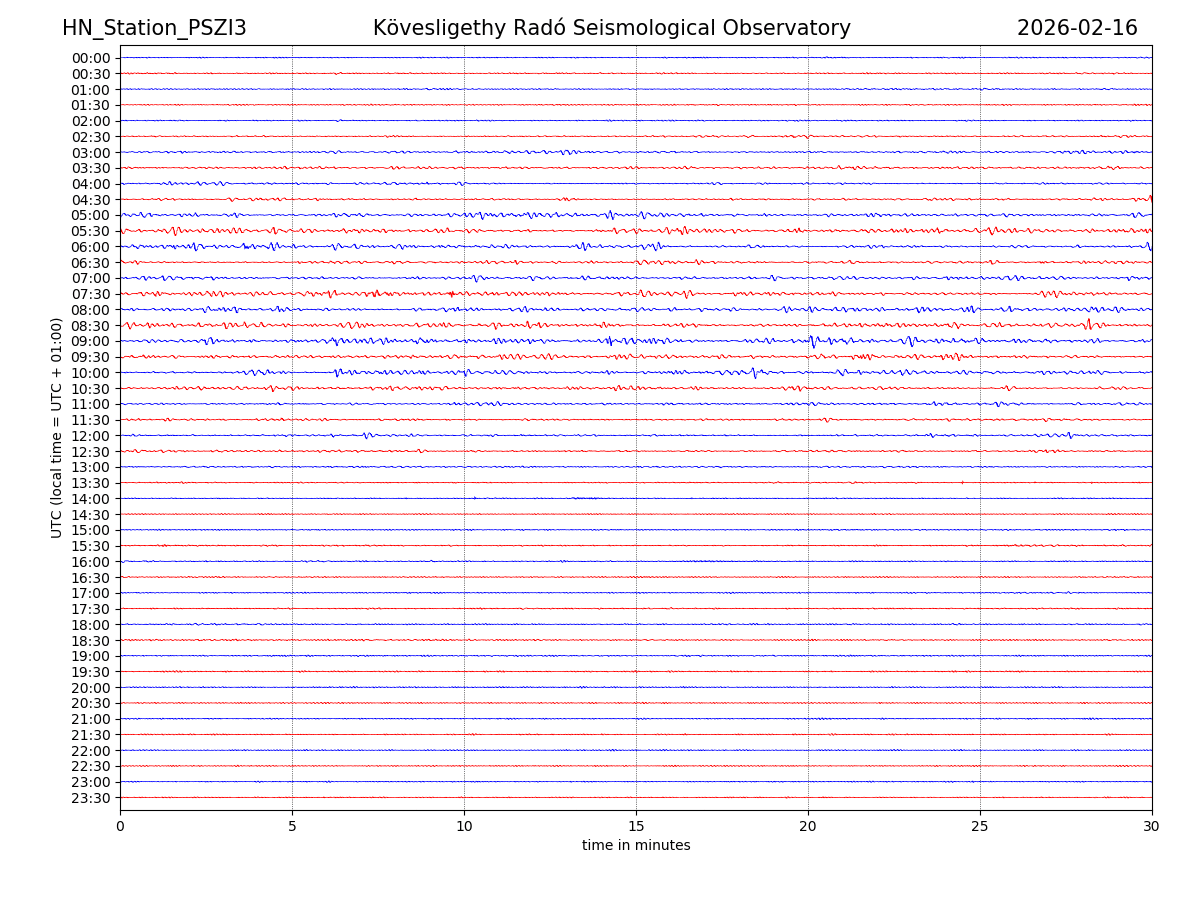Click the 'time in minutes' axis label
Viewport: 1200px width, 900px height.
[636, 846]
